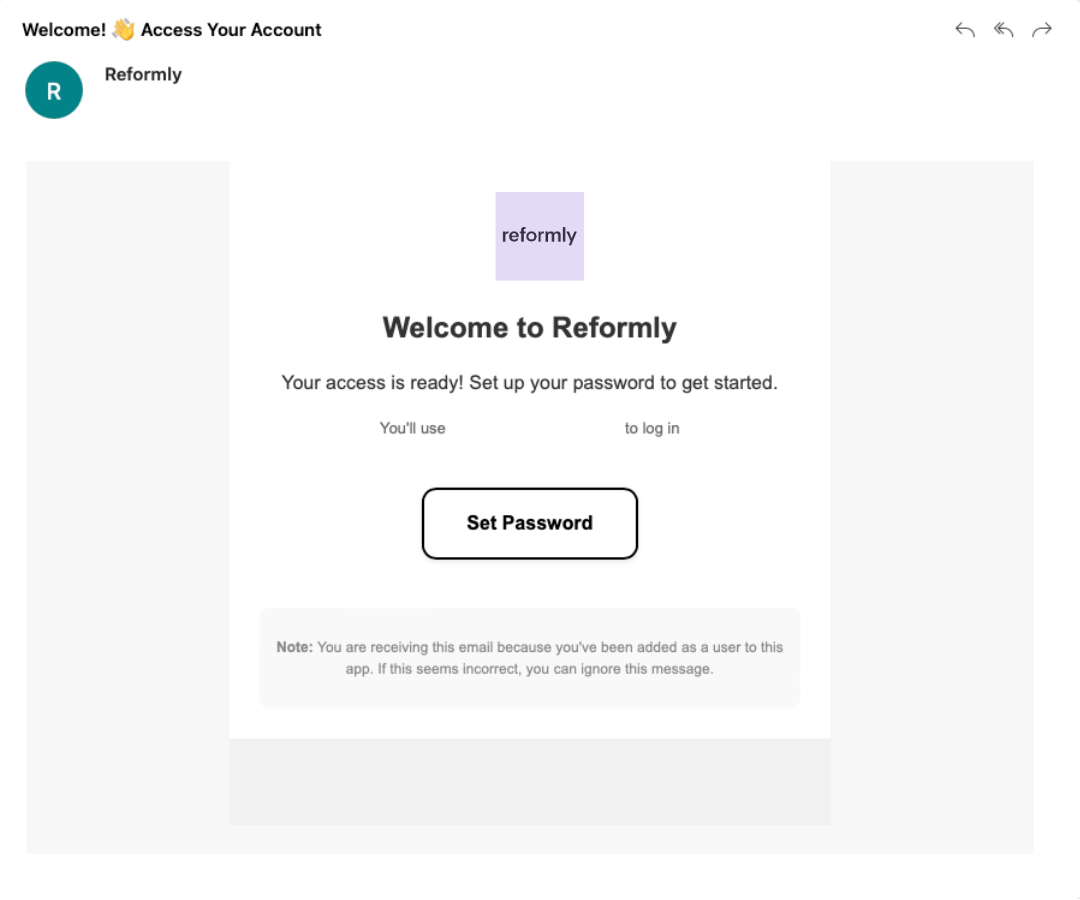Click the 'to log in' text
The height and width of the screenshot is (900, 1080).
(652, 428)
